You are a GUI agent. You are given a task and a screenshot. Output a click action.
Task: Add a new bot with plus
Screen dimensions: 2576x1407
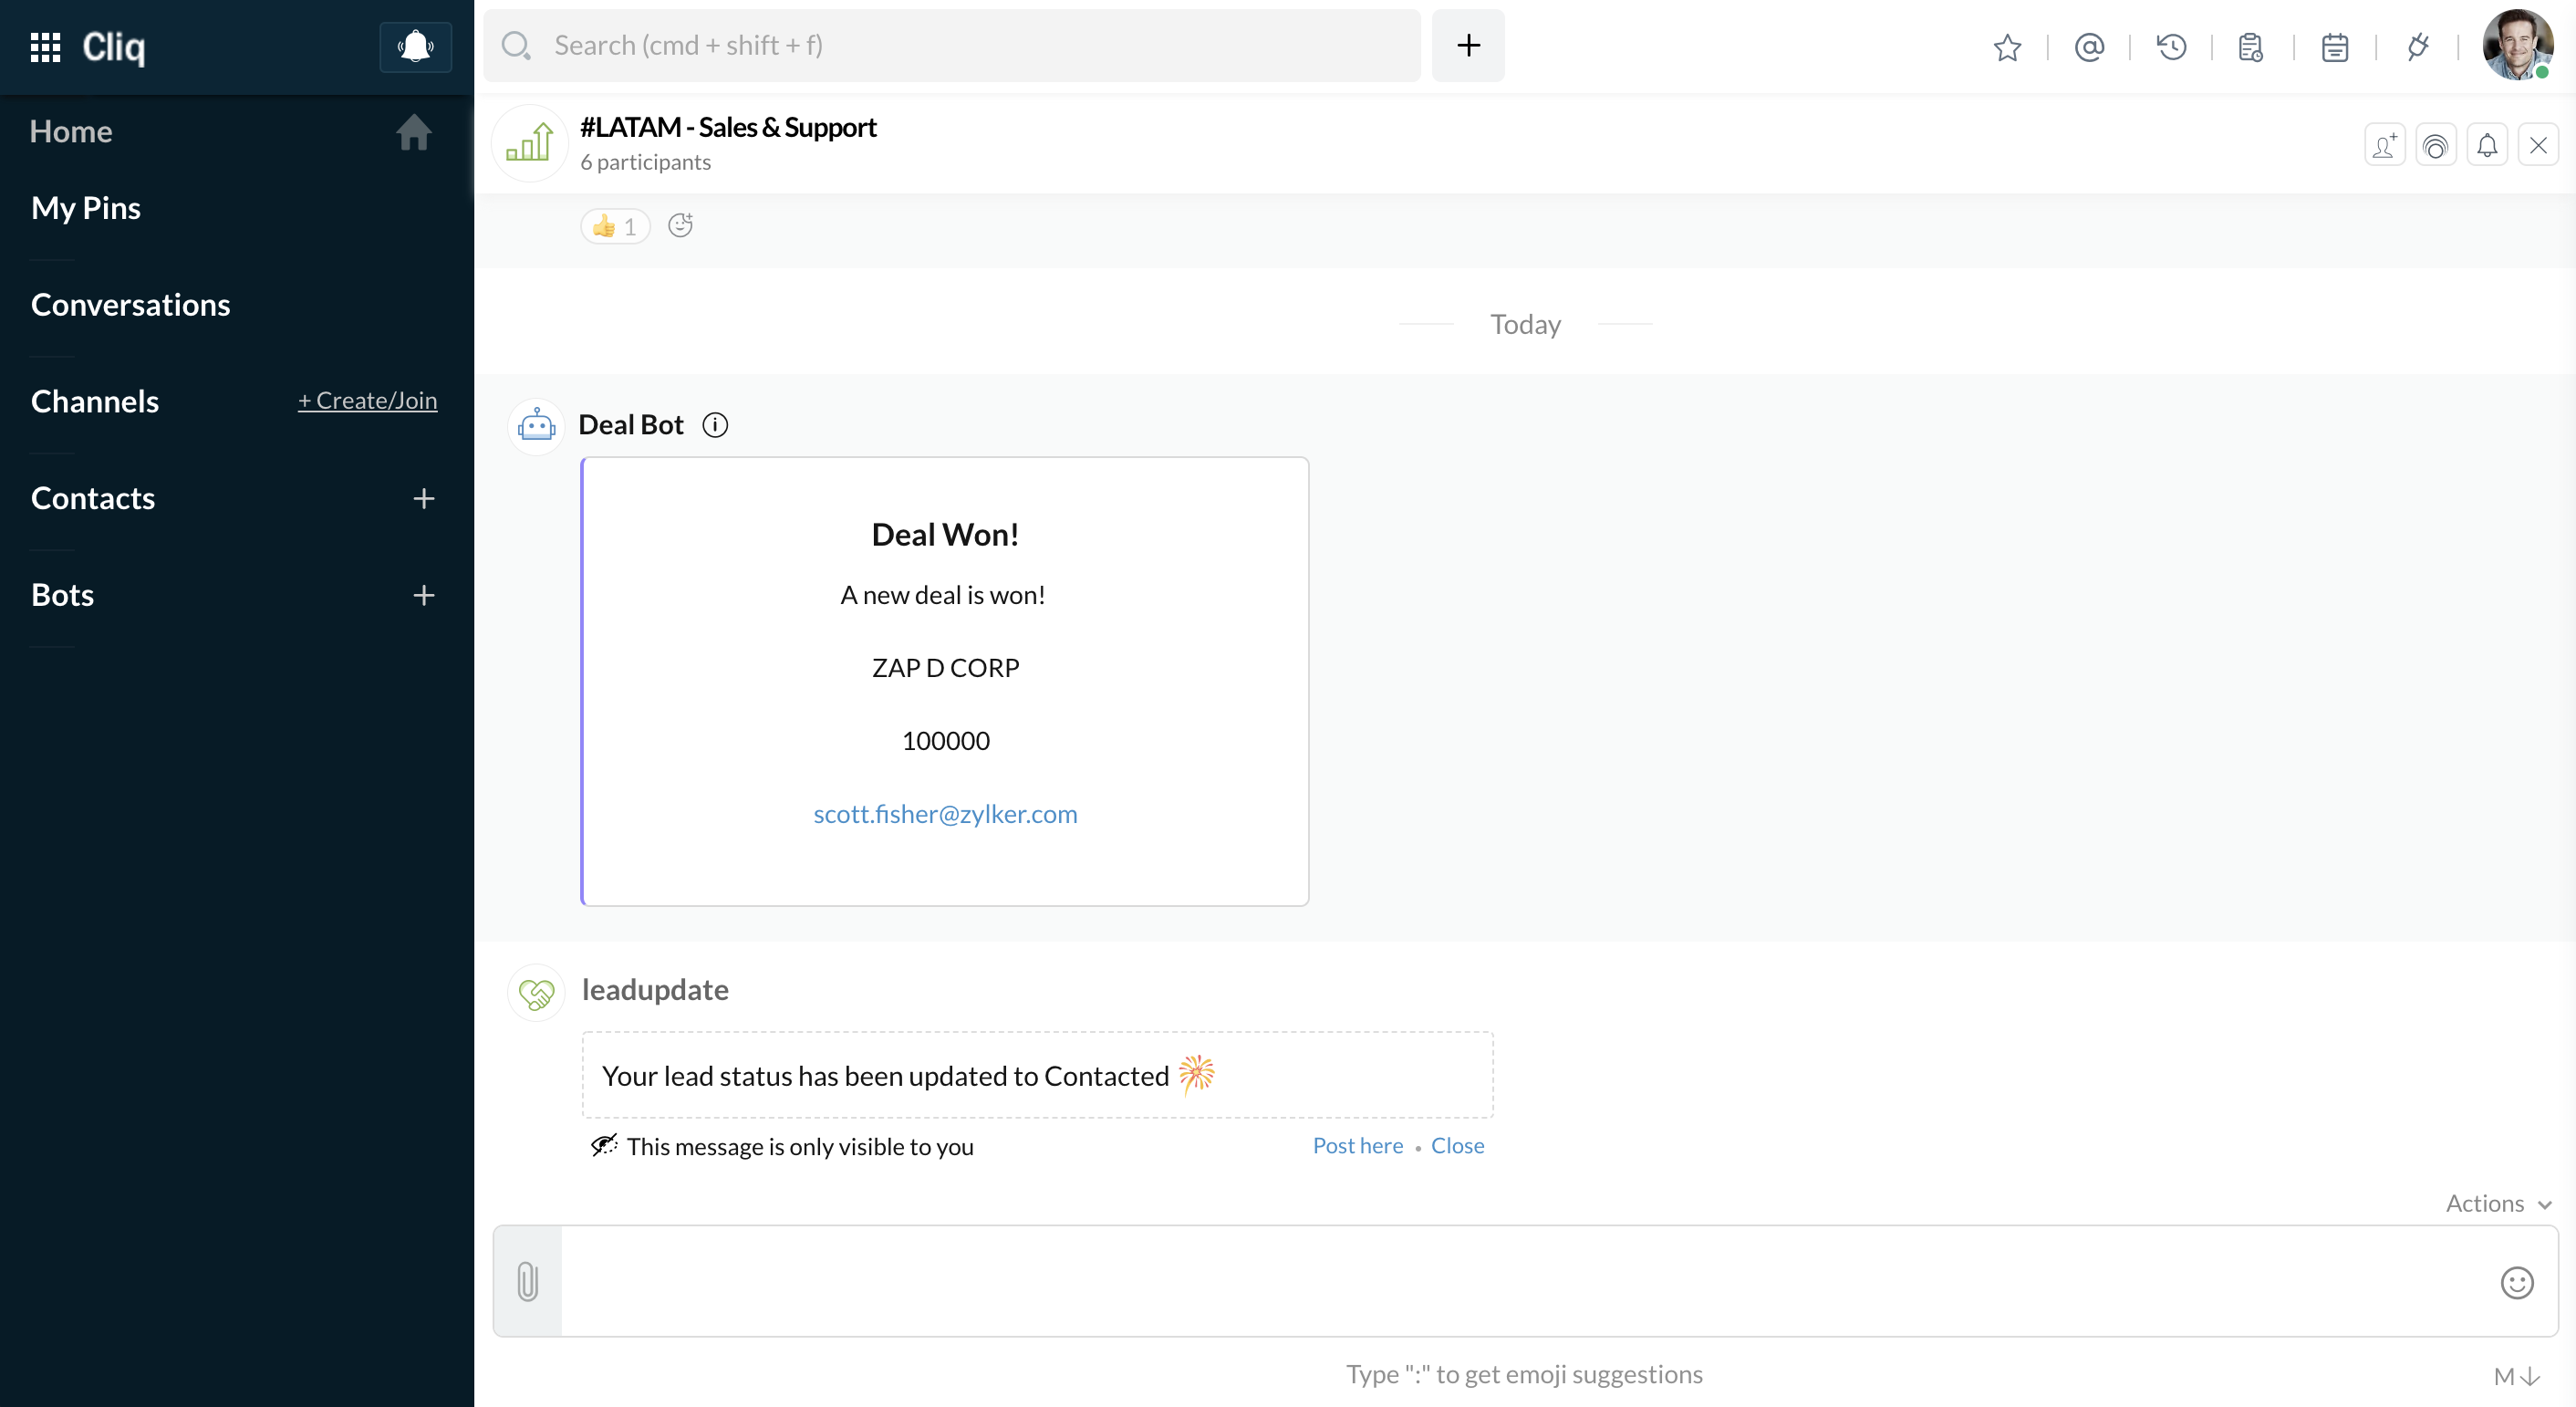424,595
